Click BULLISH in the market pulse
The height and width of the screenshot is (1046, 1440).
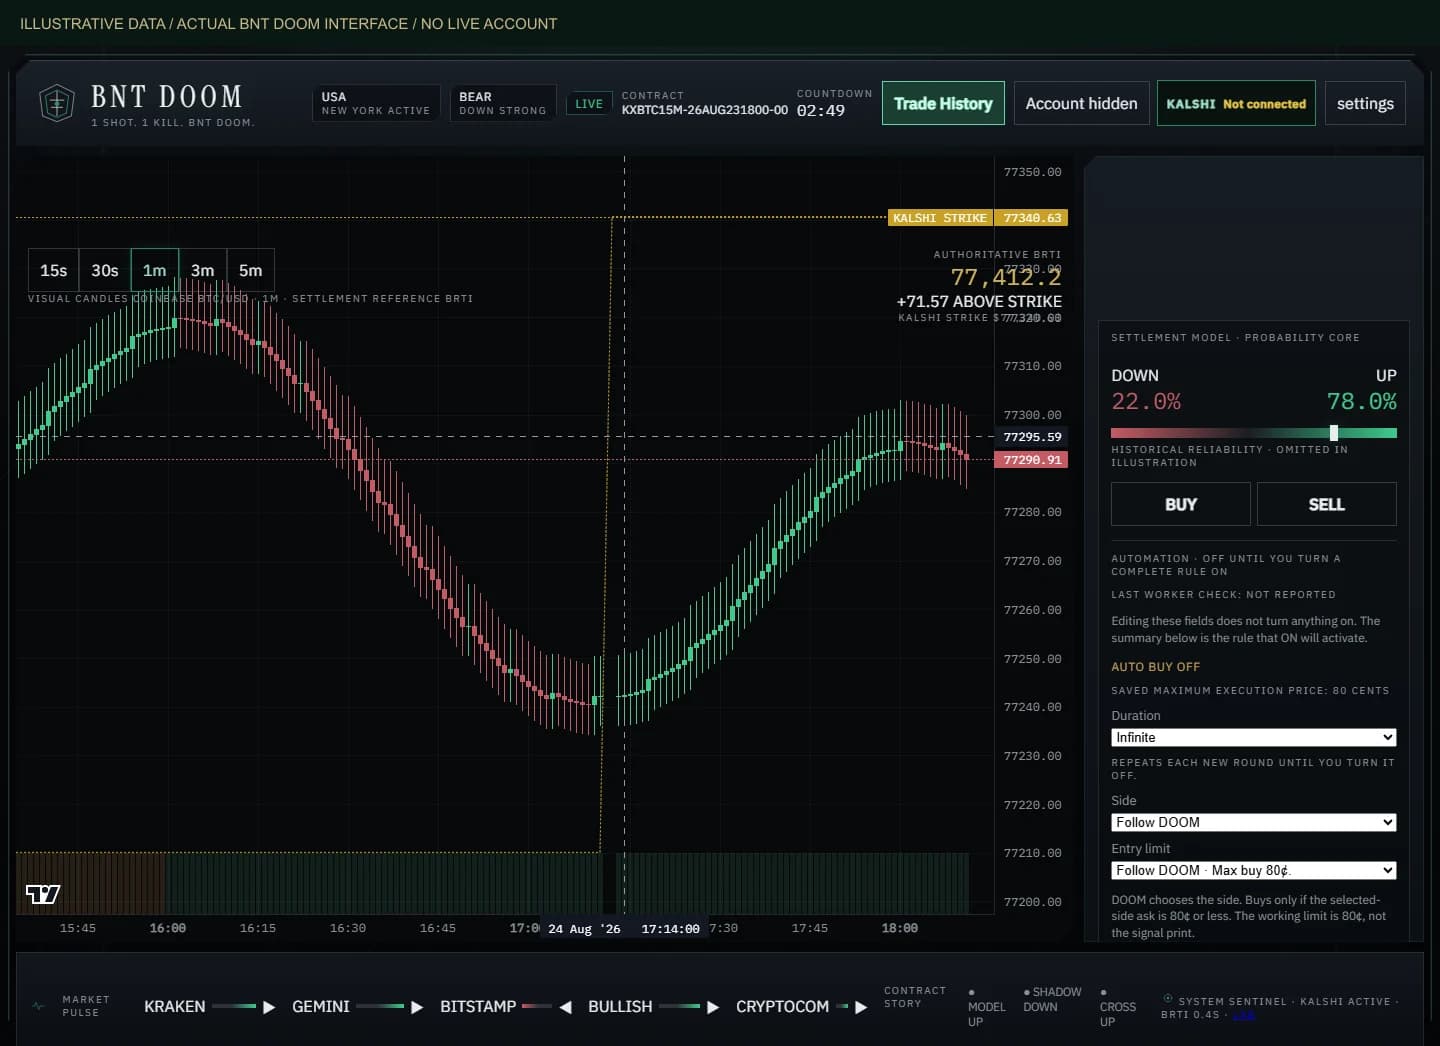[620, 1007]
